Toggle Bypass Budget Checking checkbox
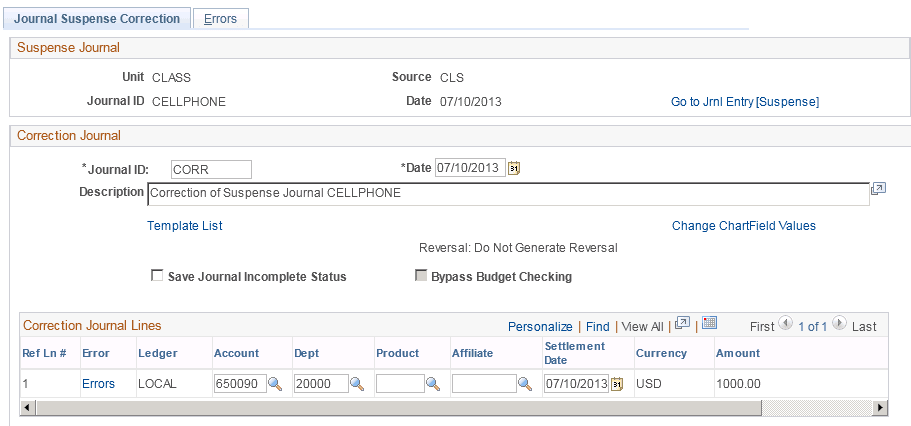 pyautogui.click(x=421, y=275)
